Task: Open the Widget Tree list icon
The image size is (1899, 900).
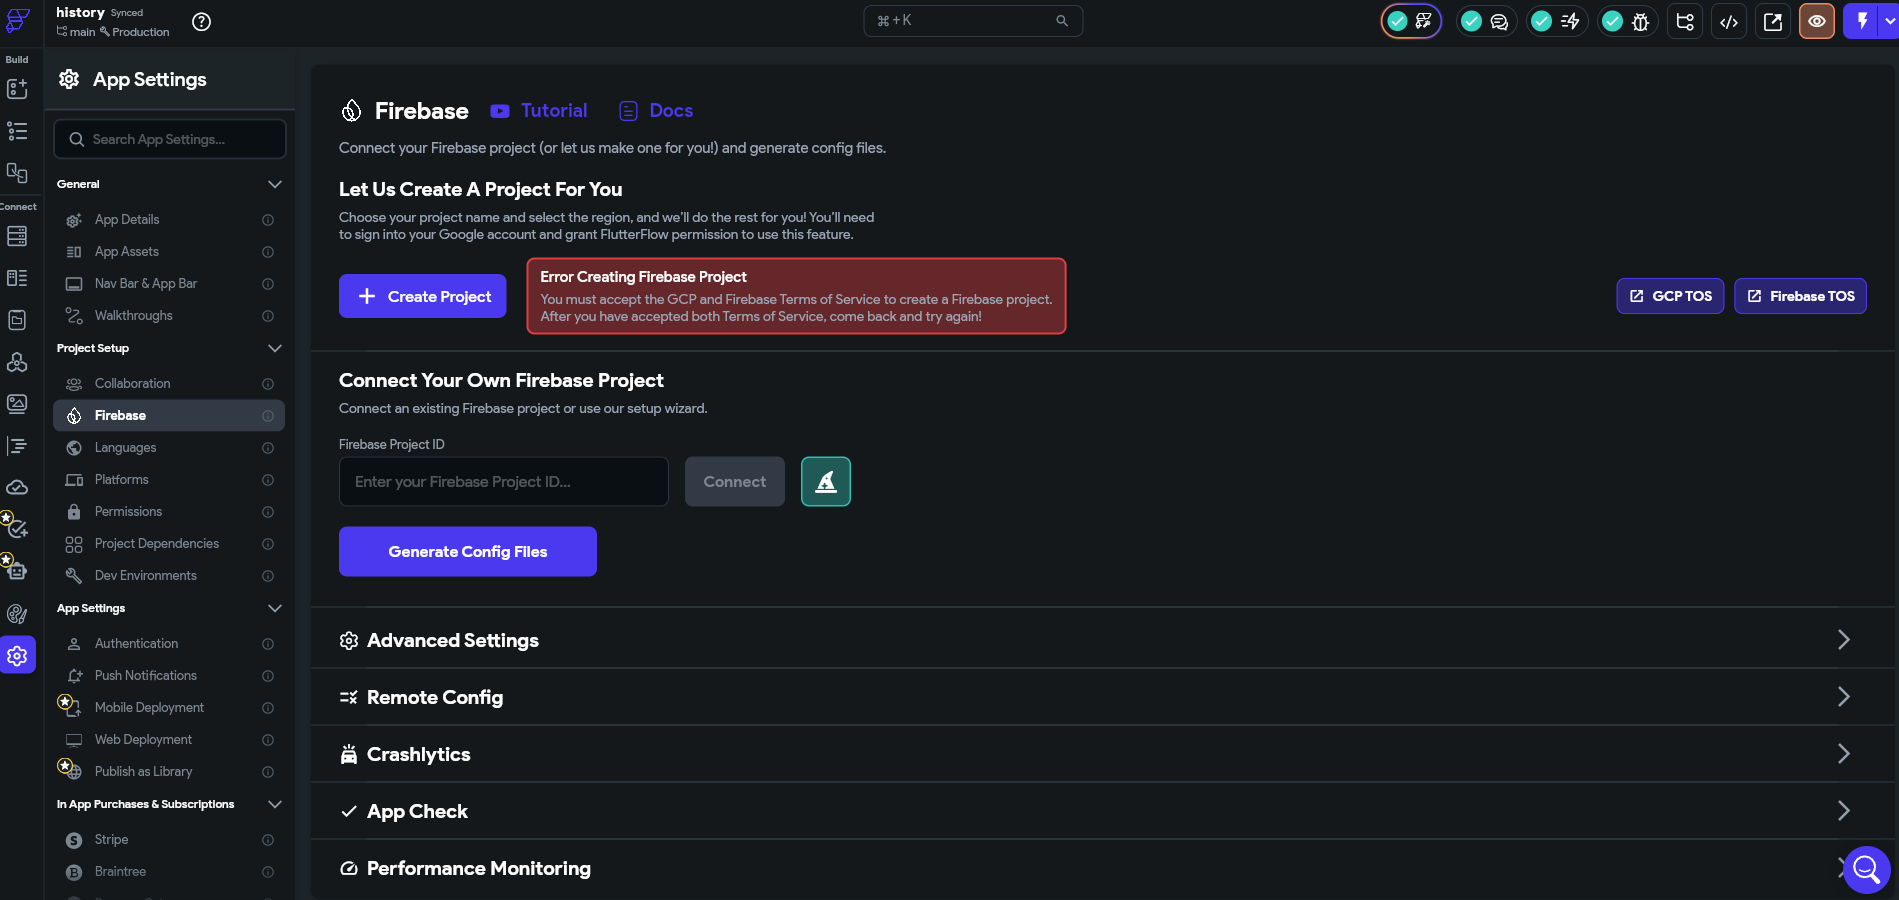Action: 17,131
